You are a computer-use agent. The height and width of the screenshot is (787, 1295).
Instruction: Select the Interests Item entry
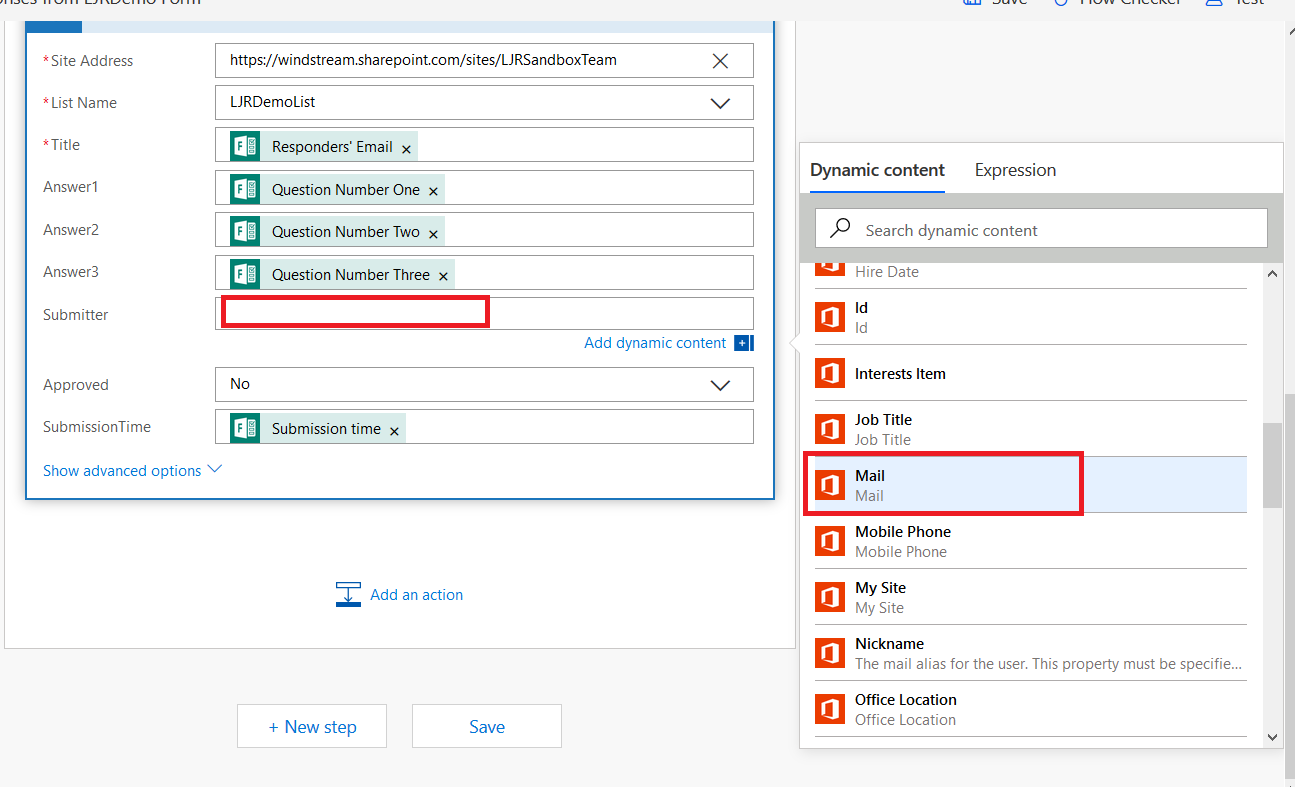1030,373
